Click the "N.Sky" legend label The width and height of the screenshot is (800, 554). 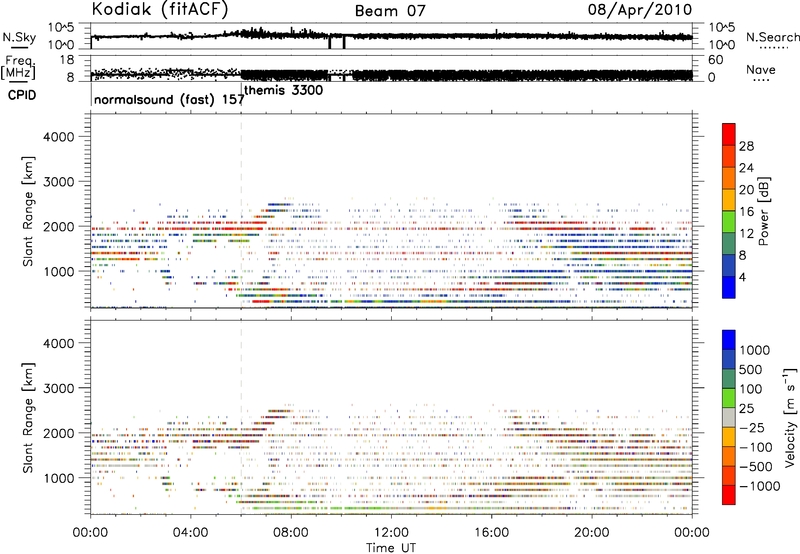(19, 37)
